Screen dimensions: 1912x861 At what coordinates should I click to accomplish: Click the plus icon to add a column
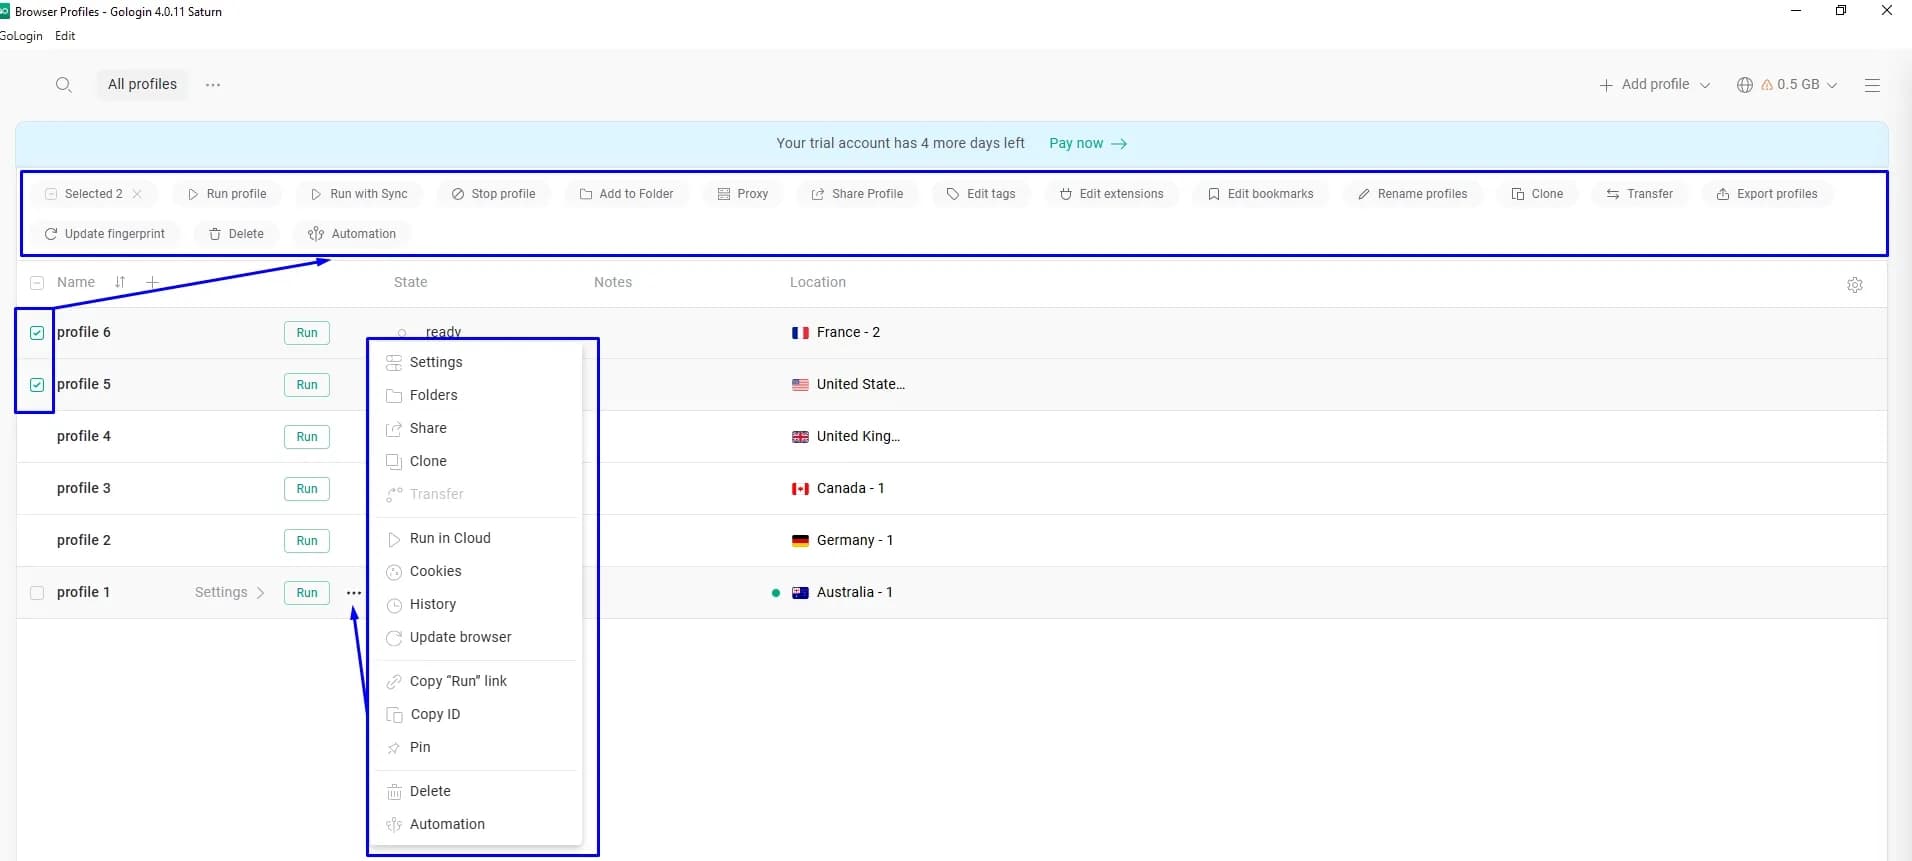click(152, 283)
